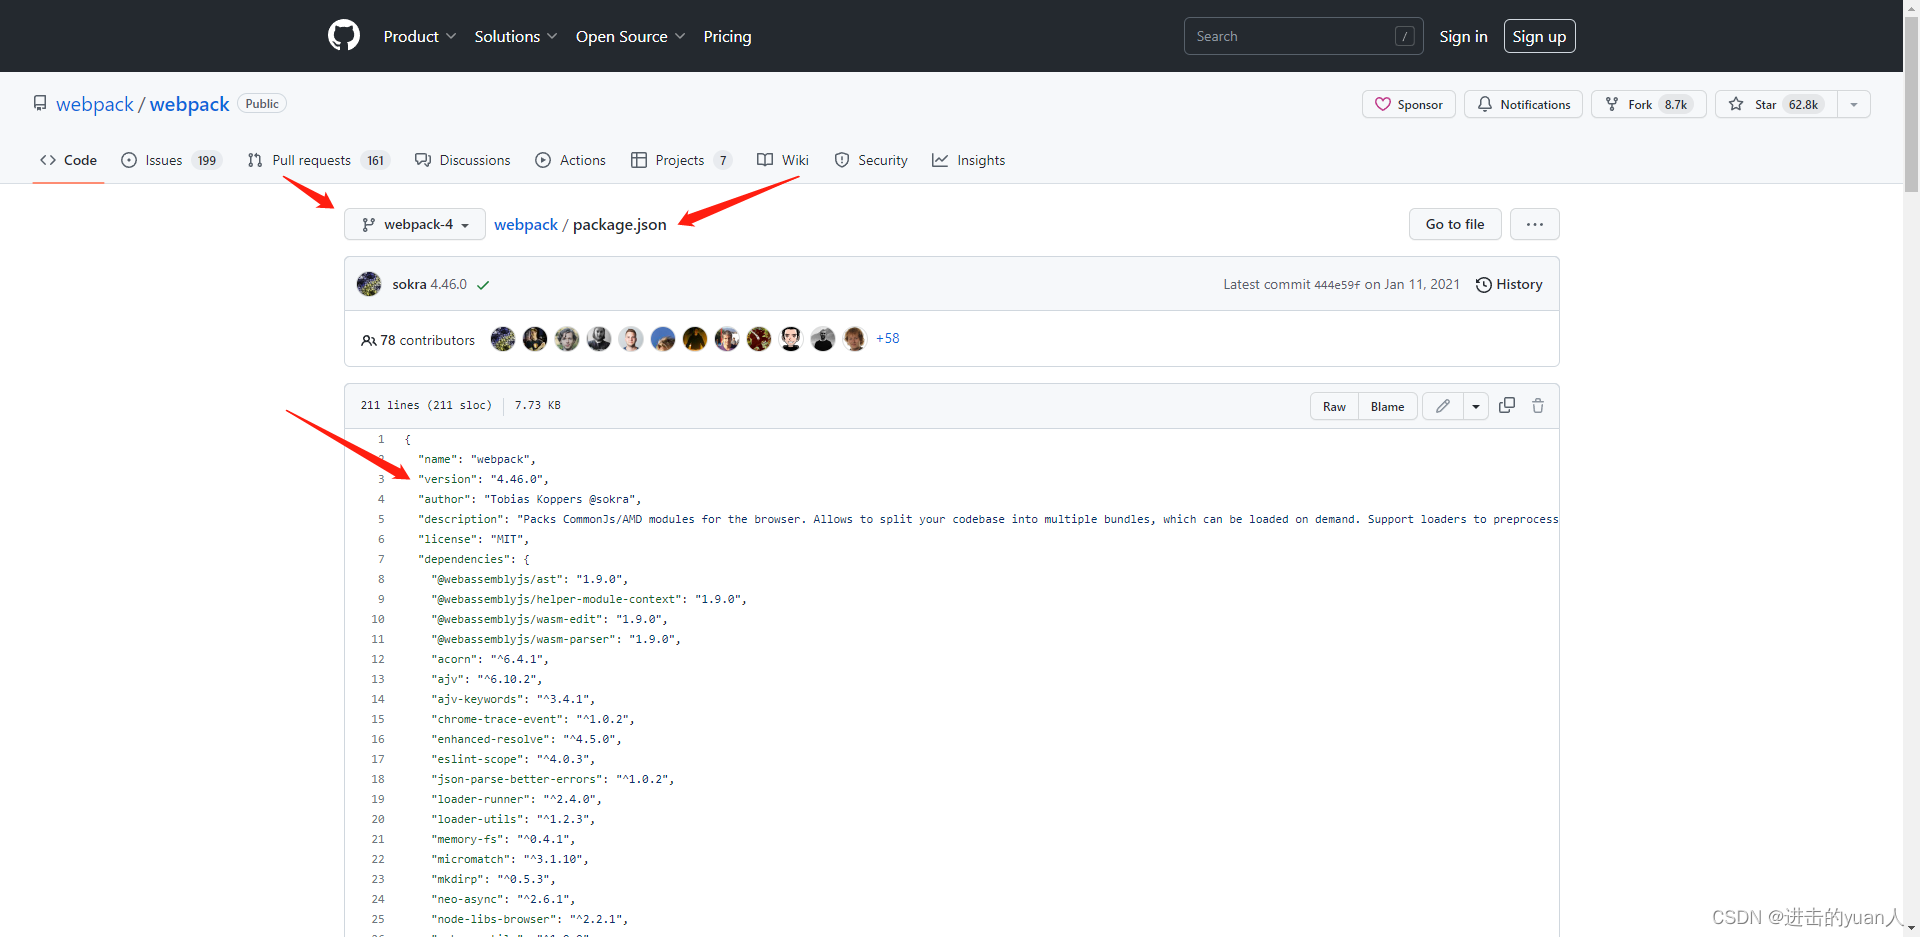This screenshot has height=937, width=1920.
Task: Click the last contributor avatar before +58
Action: point(855,339)
